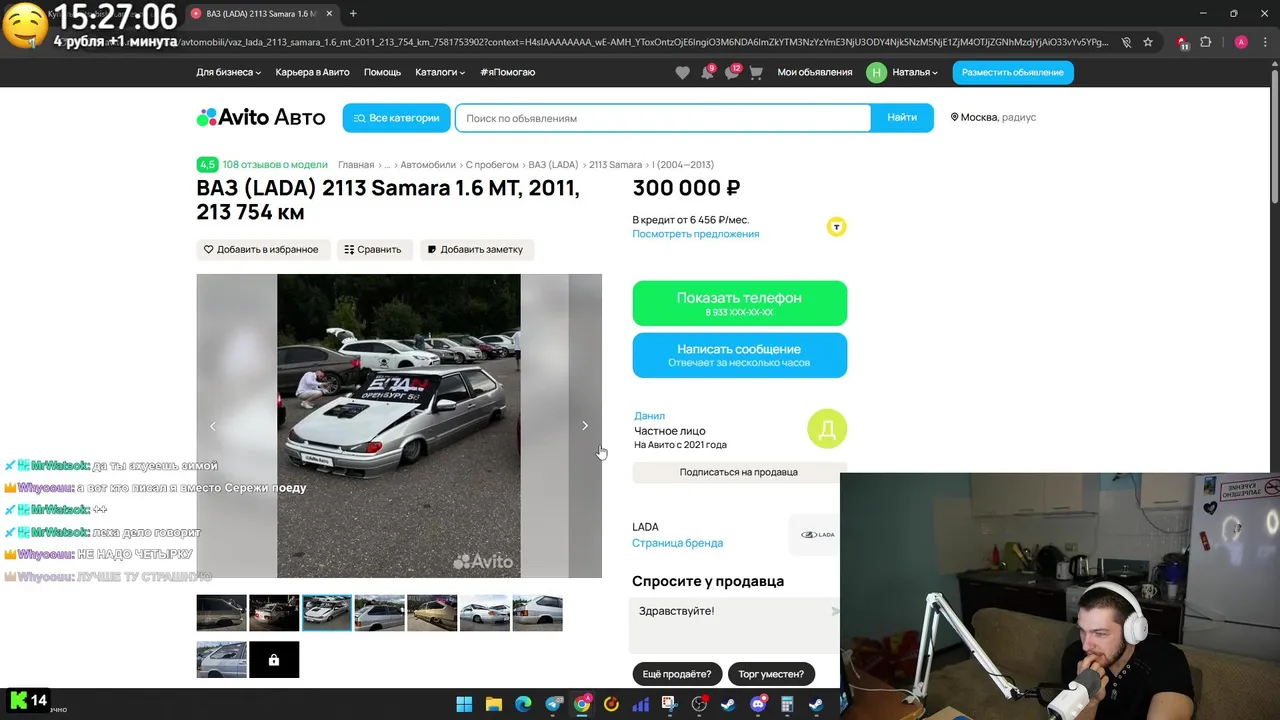Go to Мои объявления
This screenshot has width=1280, height=720.
tap(815, 72)
